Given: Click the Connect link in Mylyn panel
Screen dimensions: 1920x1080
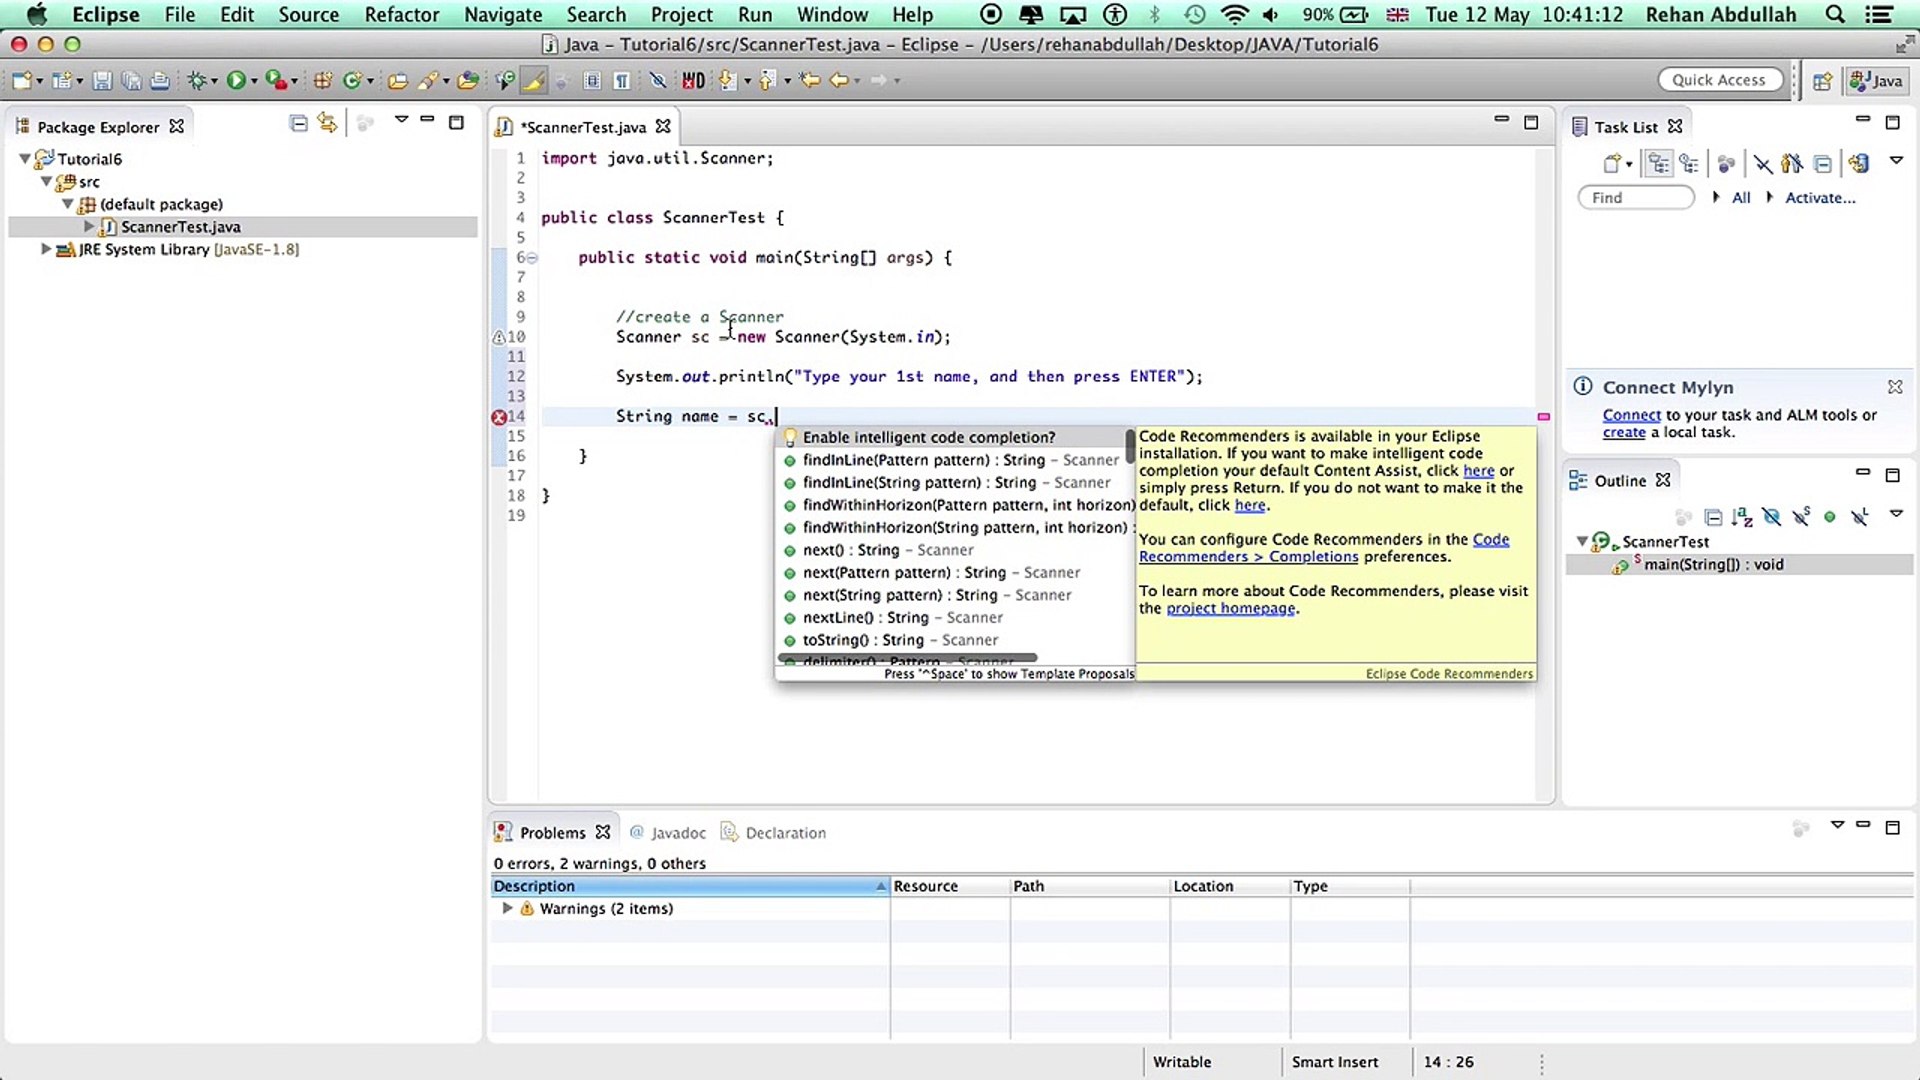Looking at the screenshot, I should pos(1631,415).
